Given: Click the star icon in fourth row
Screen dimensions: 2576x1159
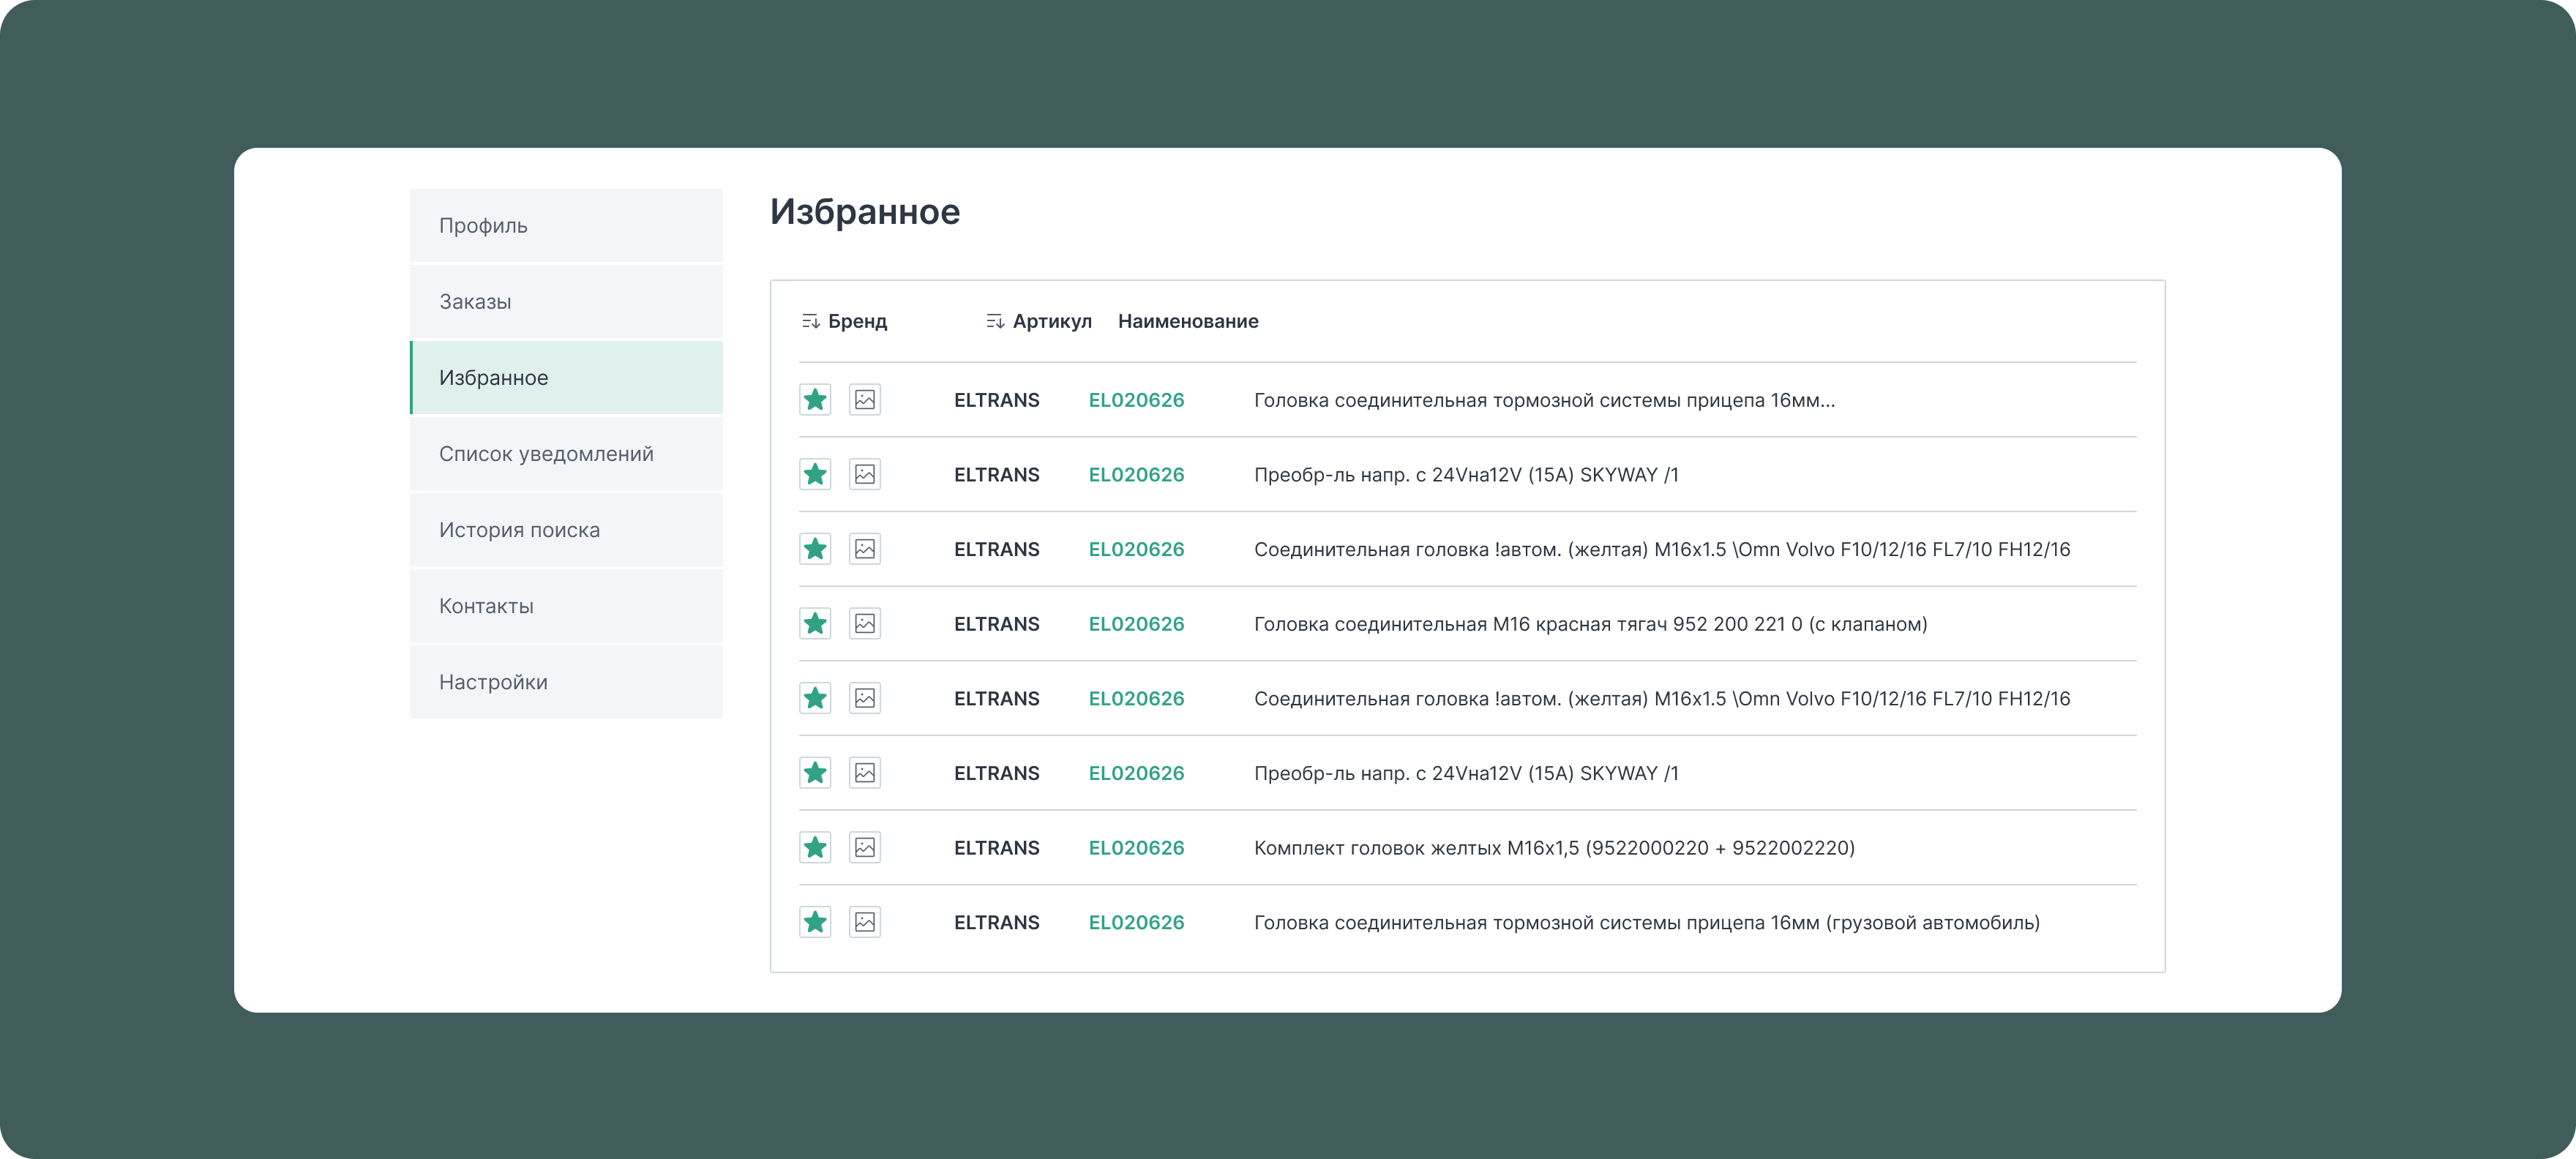Looking at the screenshot, I should 815,624.
